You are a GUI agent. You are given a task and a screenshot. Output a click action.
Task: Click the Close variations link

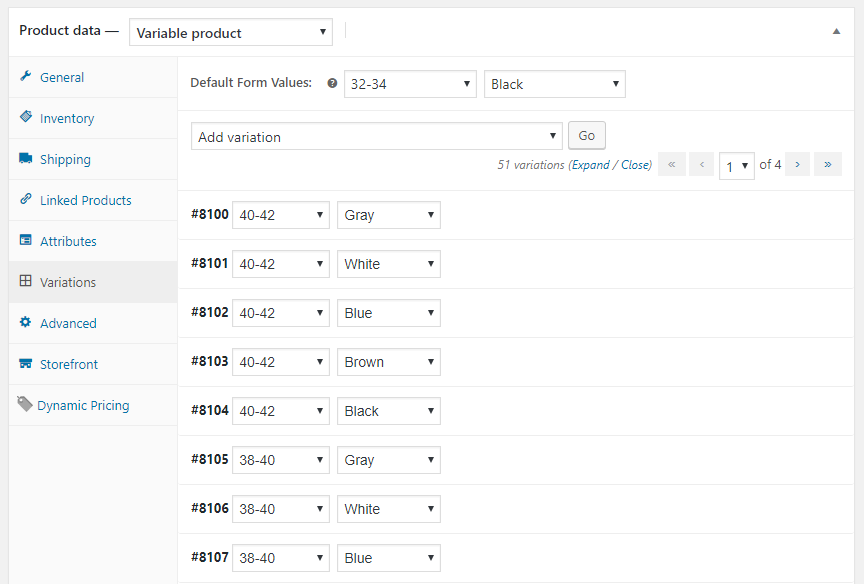point(635,165)
